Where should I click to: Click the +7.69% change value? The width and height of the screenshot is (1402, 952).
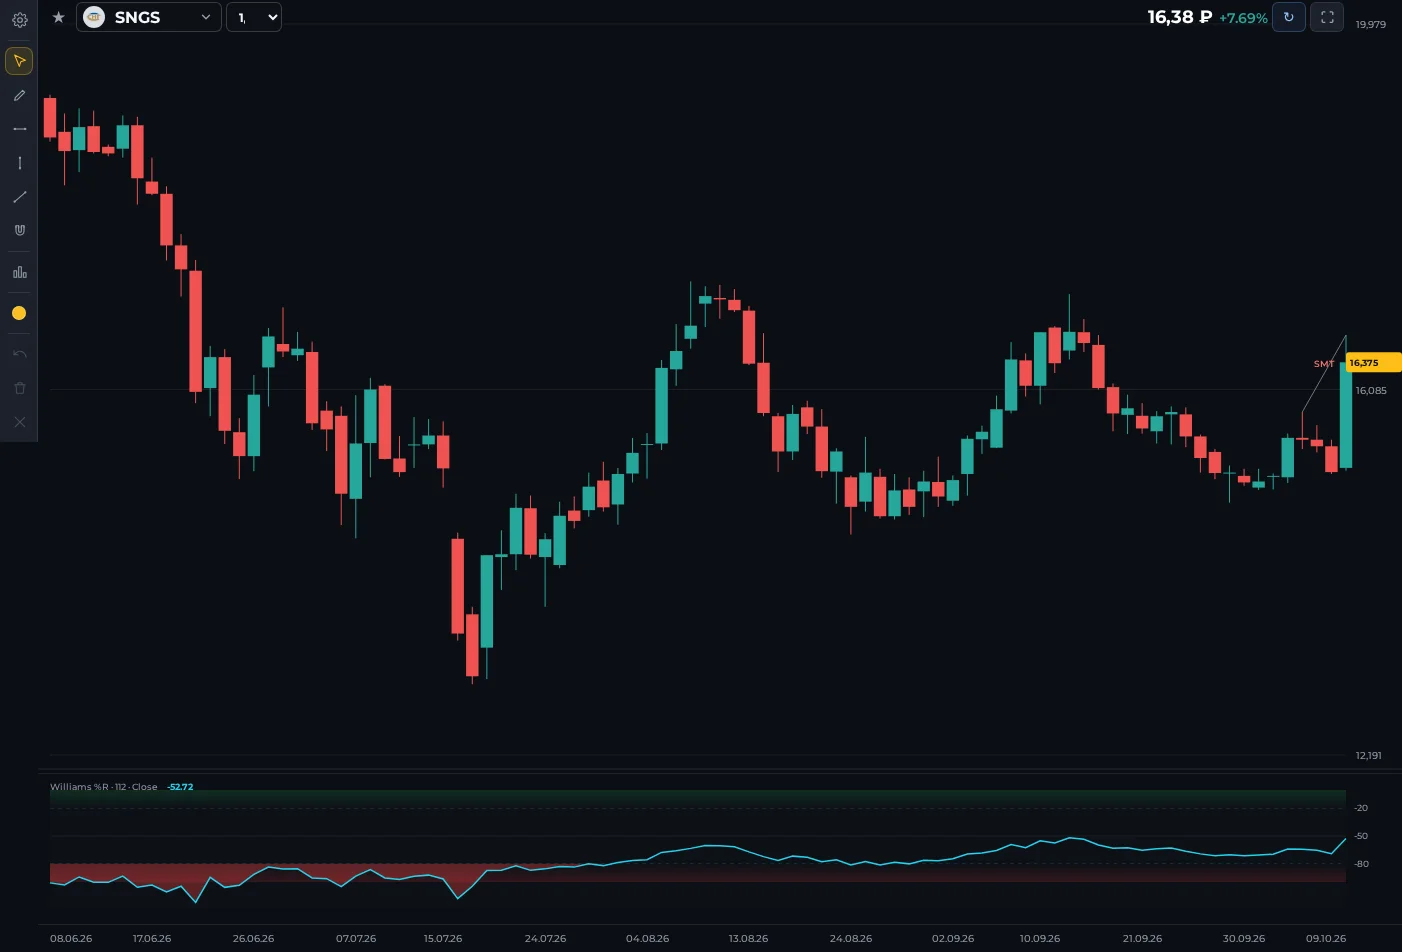point(1243,18)
